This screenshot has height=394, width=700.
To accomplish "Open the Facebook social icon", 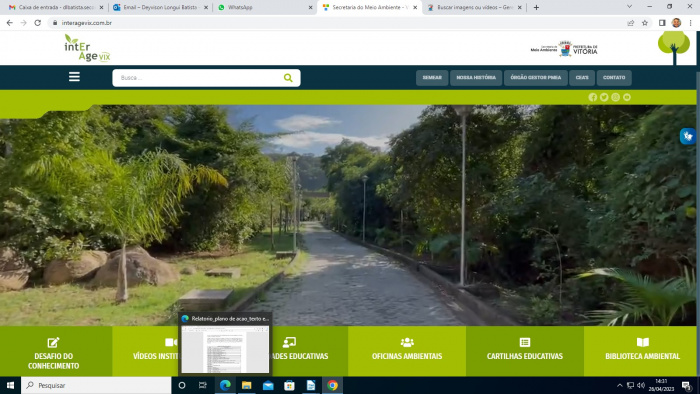I will pos(592,97).
